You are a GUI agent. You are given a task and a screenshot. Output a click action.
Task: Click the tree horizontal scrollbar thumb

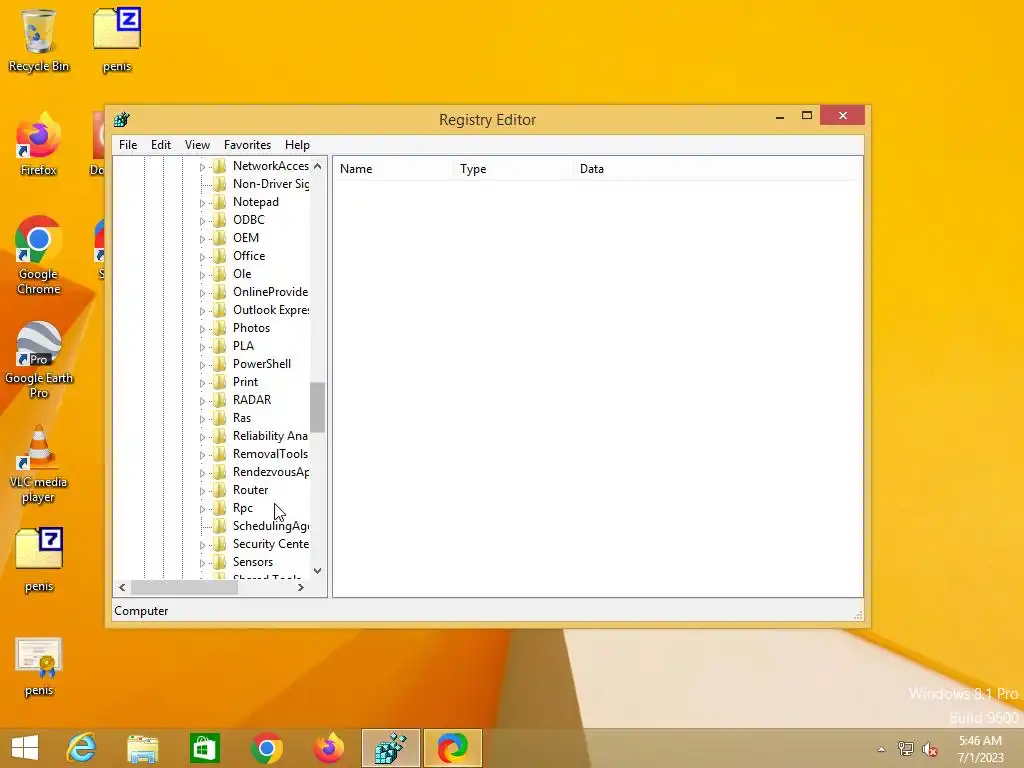tap(184, 587)
